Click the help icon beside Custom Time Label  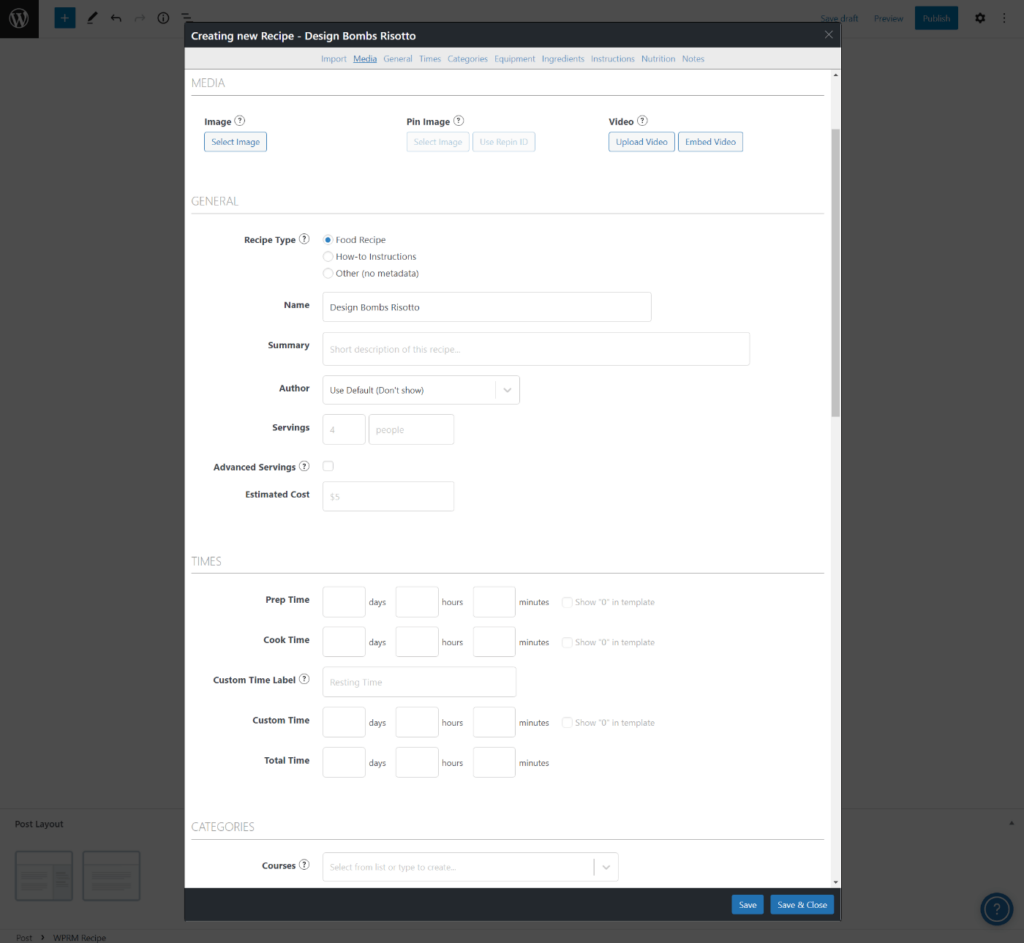tap(304, 679)
